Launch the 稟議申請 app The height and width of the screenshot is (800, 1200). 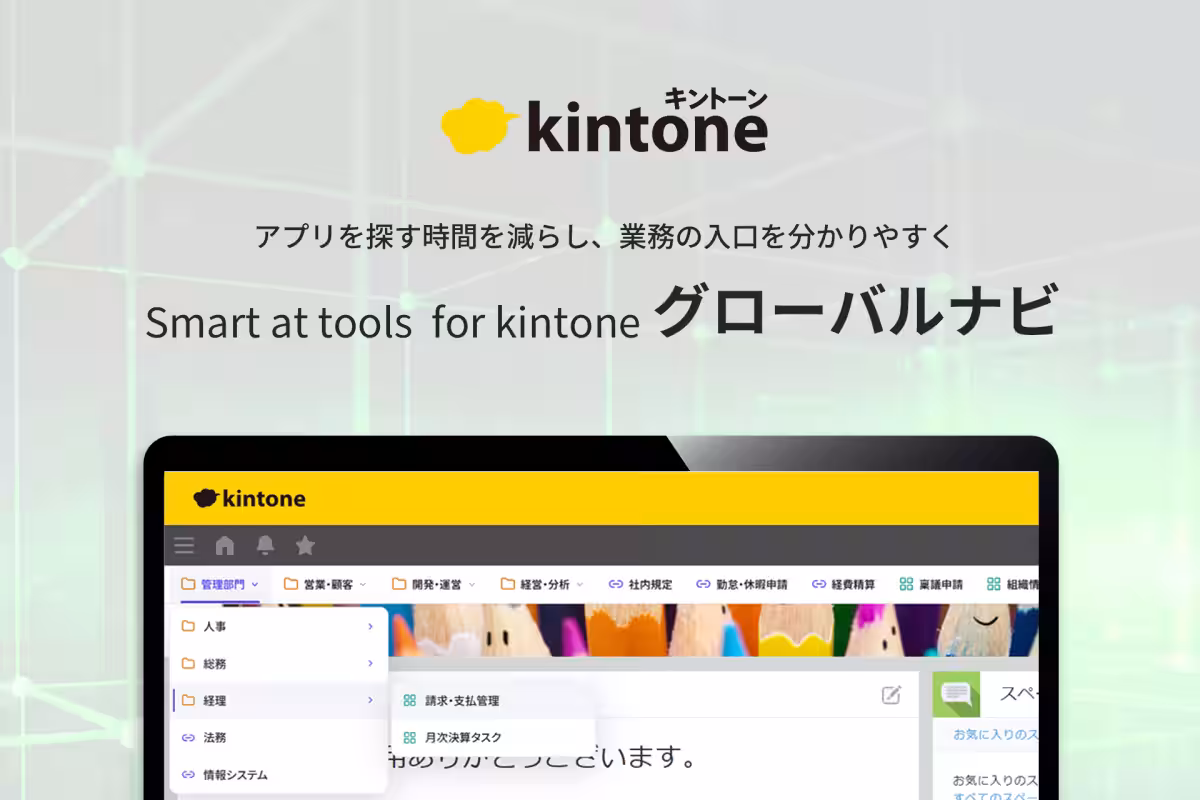(931, 584)
